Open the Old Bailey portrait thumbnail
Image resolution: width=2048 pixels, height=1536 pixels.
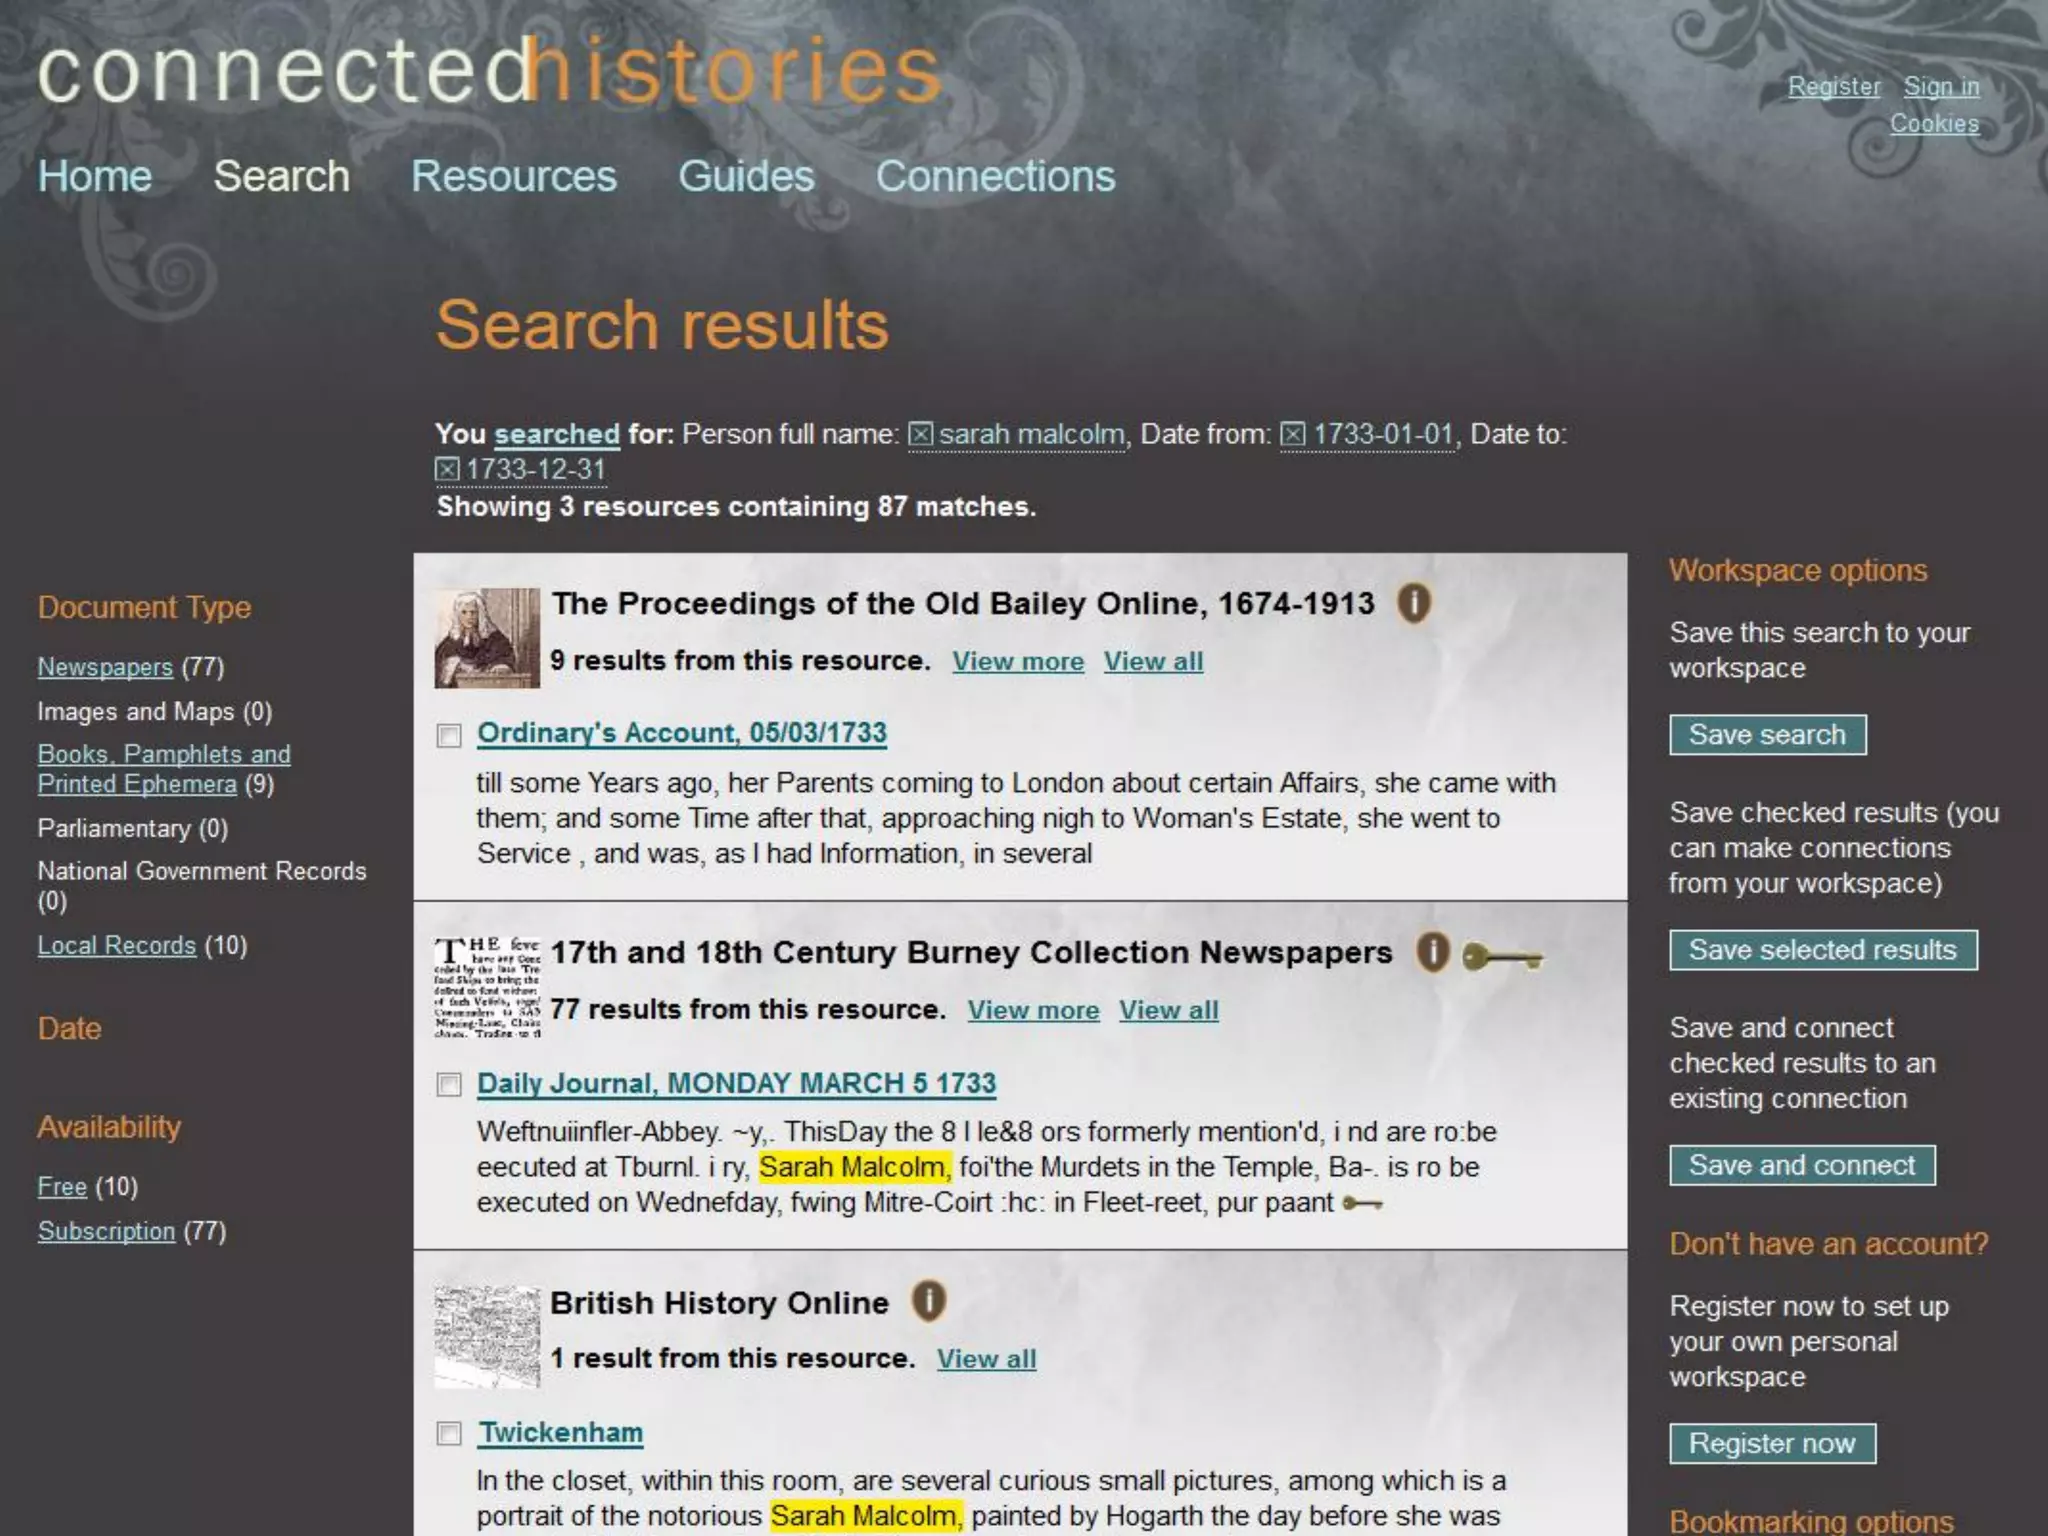(x=487, y=638)
